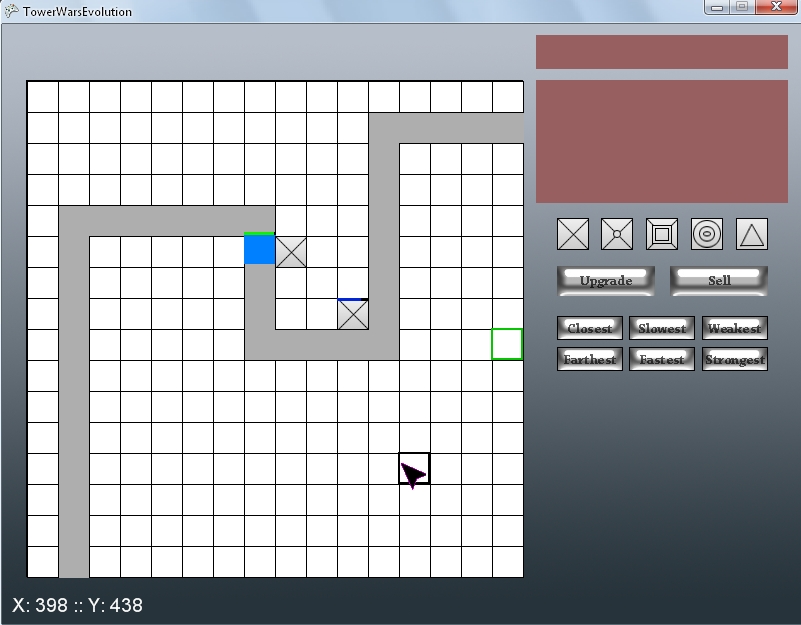This screenshot has height=625, width=801.
Task: Select the plain X tower icon
Action: pyautogui.click(x=573, y=234)
